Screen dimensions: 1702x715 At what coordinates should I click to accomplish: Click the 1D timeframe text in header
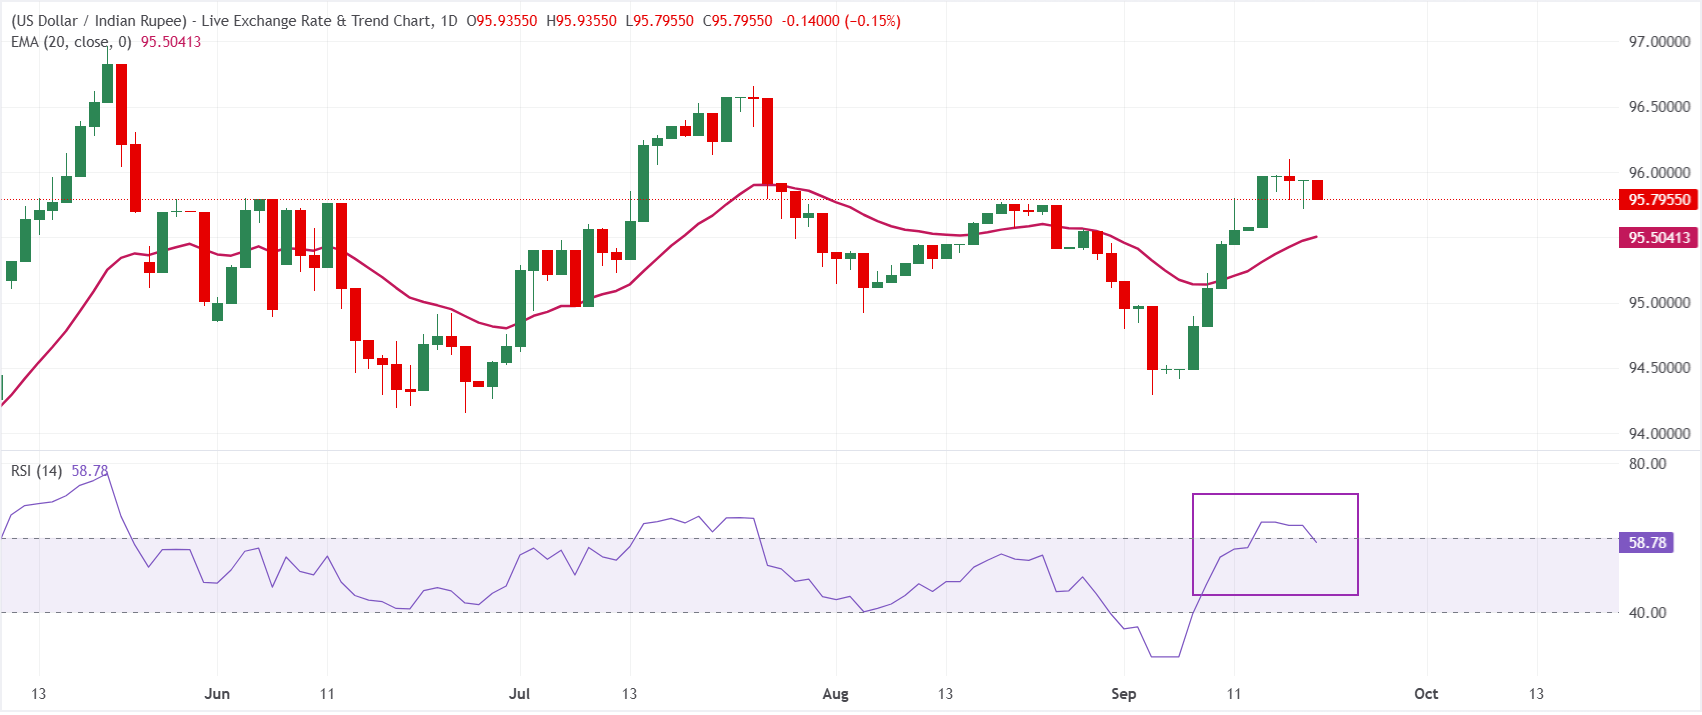click(448, 21)
